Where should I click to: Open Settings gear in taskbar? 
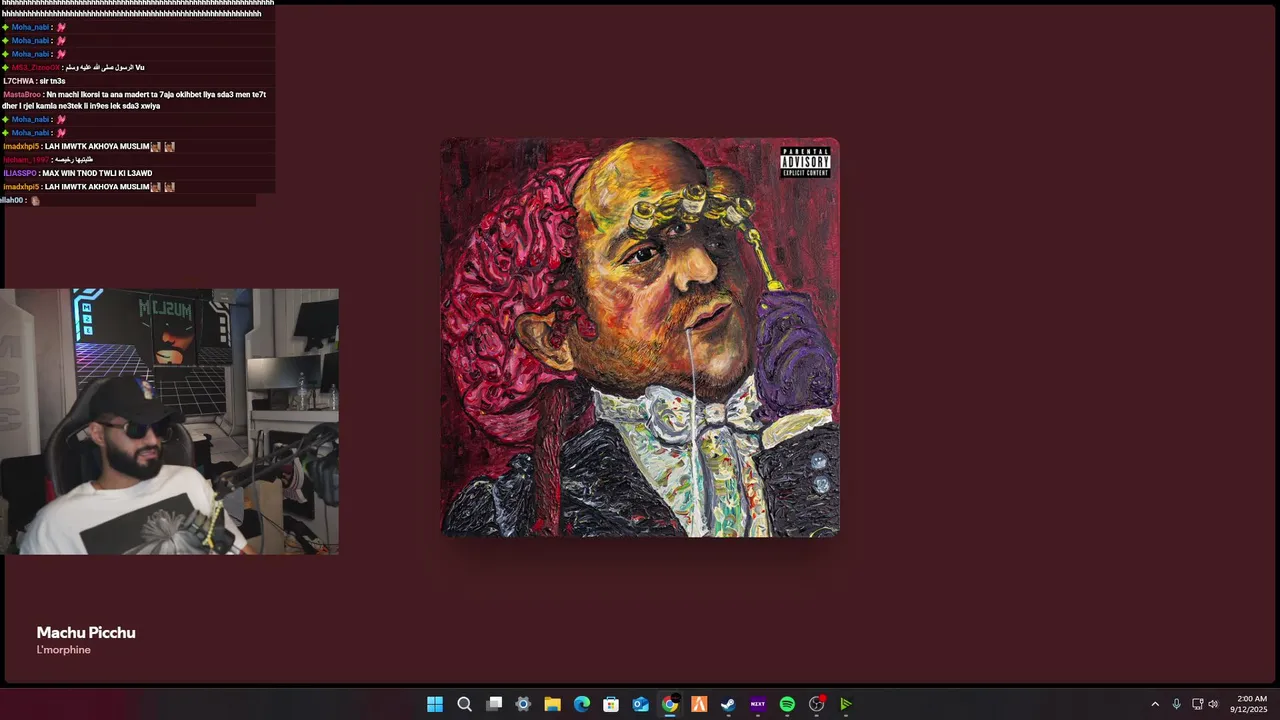[523, 704]
